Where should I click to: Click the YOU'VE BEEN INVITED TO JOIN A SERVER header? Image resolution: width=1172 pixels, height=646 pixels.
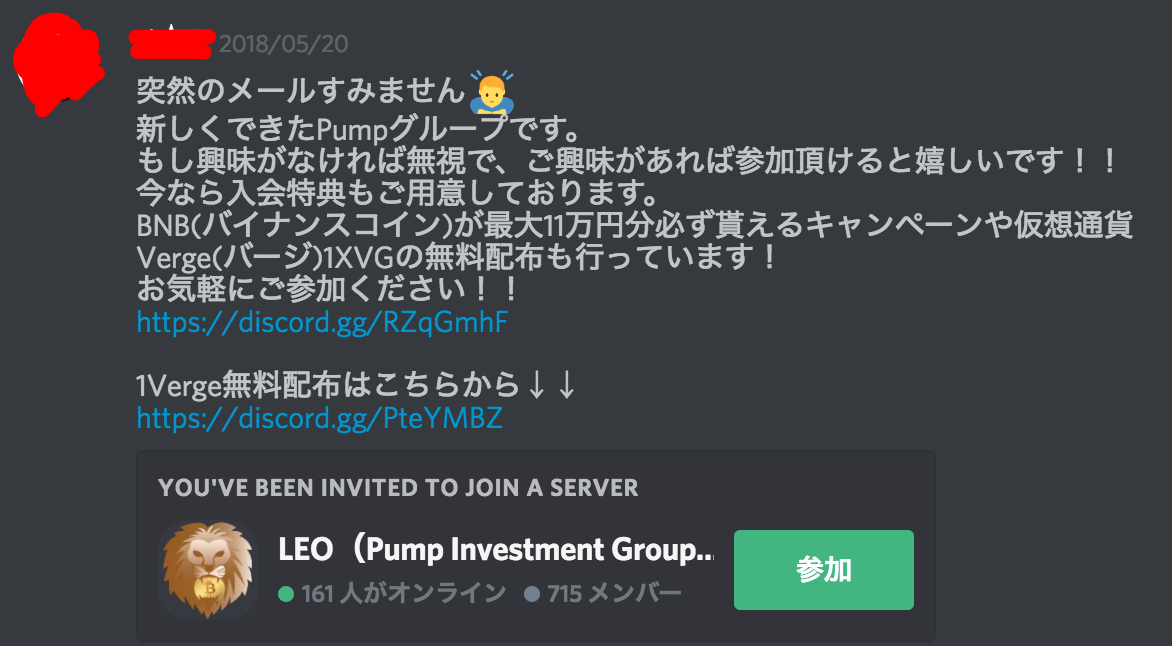pos(398,487)
